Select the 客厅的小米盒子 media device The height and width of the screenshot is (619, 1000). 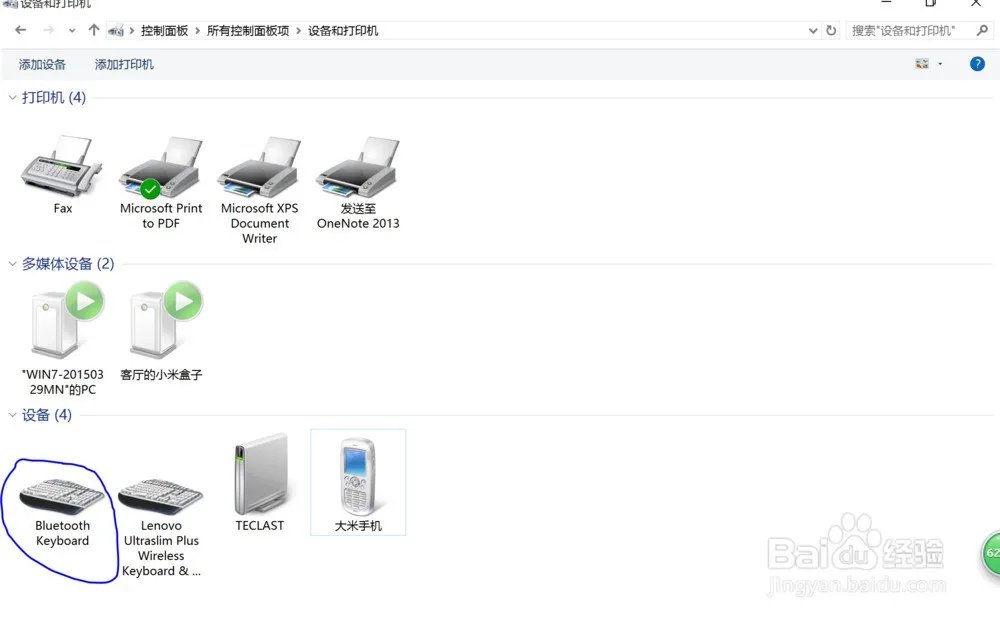pyautogui.click(x=160, y=320)
